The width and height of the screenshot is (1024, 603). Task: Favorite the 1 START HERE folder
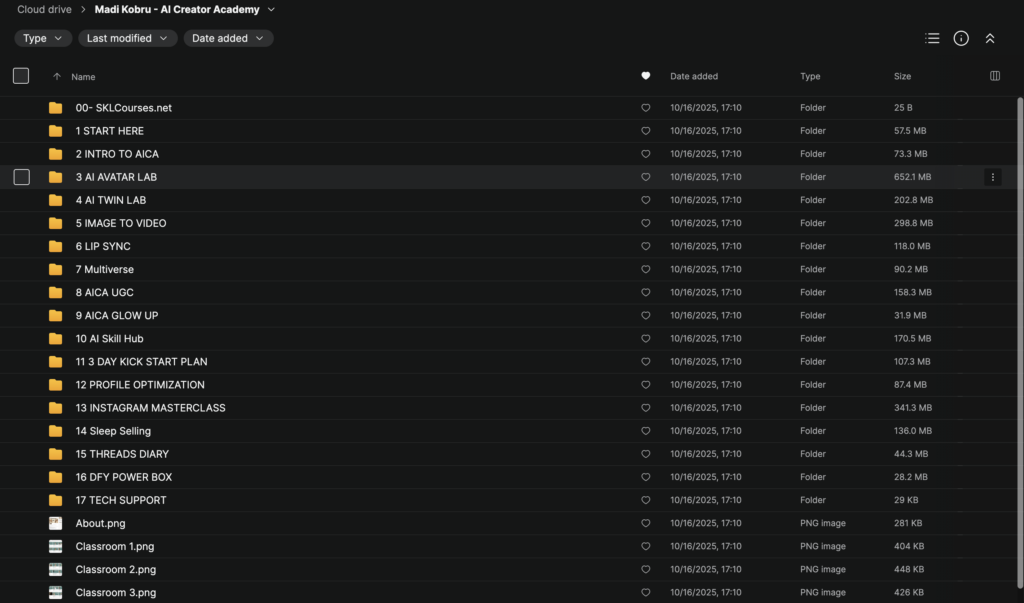point(646,131)
